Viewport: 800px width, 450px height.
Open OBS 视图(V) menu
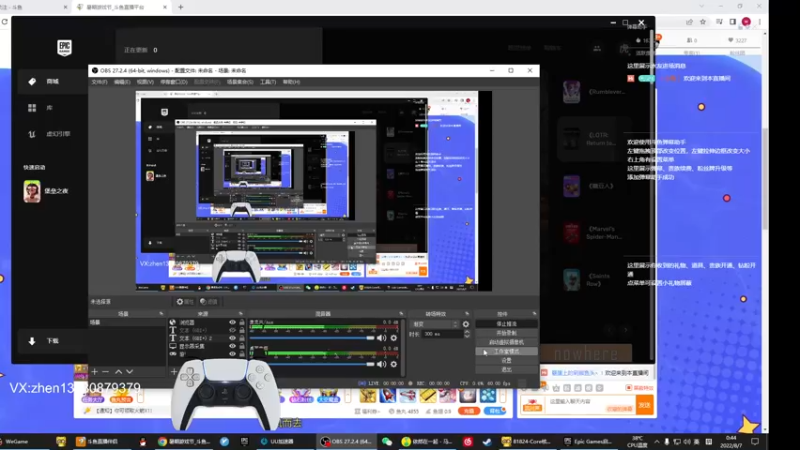(145, 82)
